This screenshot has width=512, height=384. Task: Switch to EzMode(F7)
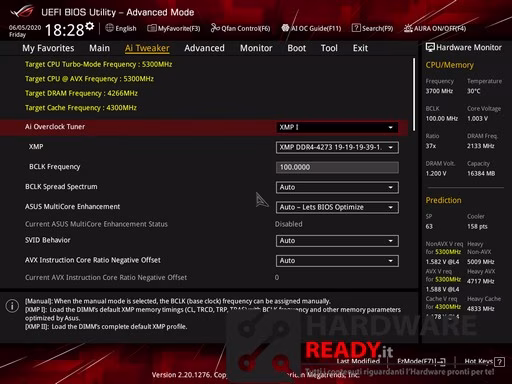421,361
